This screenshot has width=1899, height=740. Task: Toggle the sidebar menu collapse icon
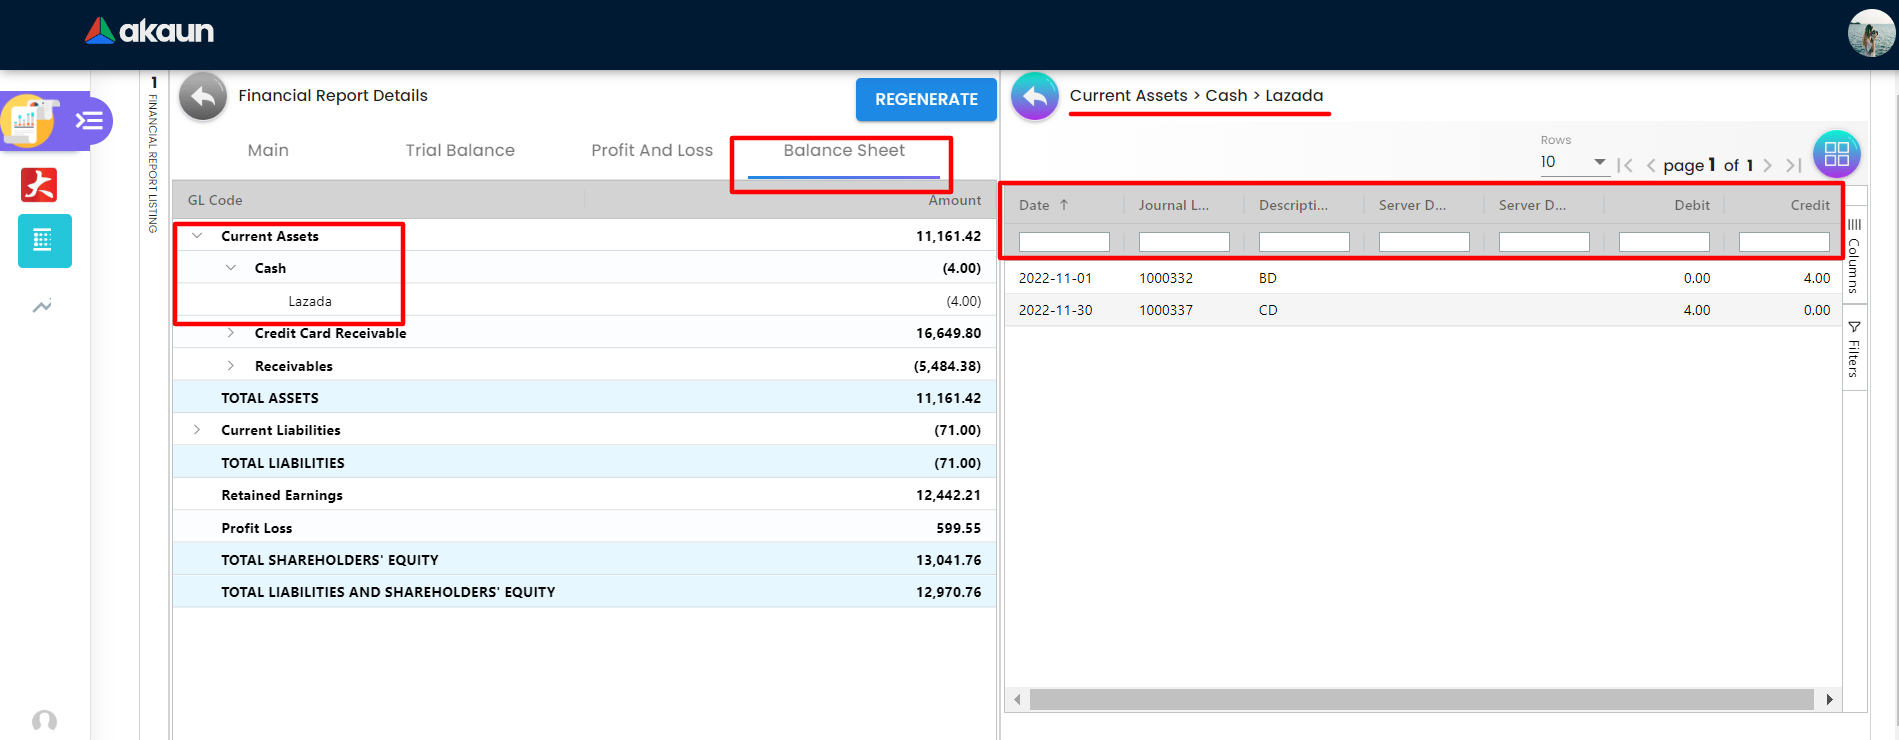[90, 121]
